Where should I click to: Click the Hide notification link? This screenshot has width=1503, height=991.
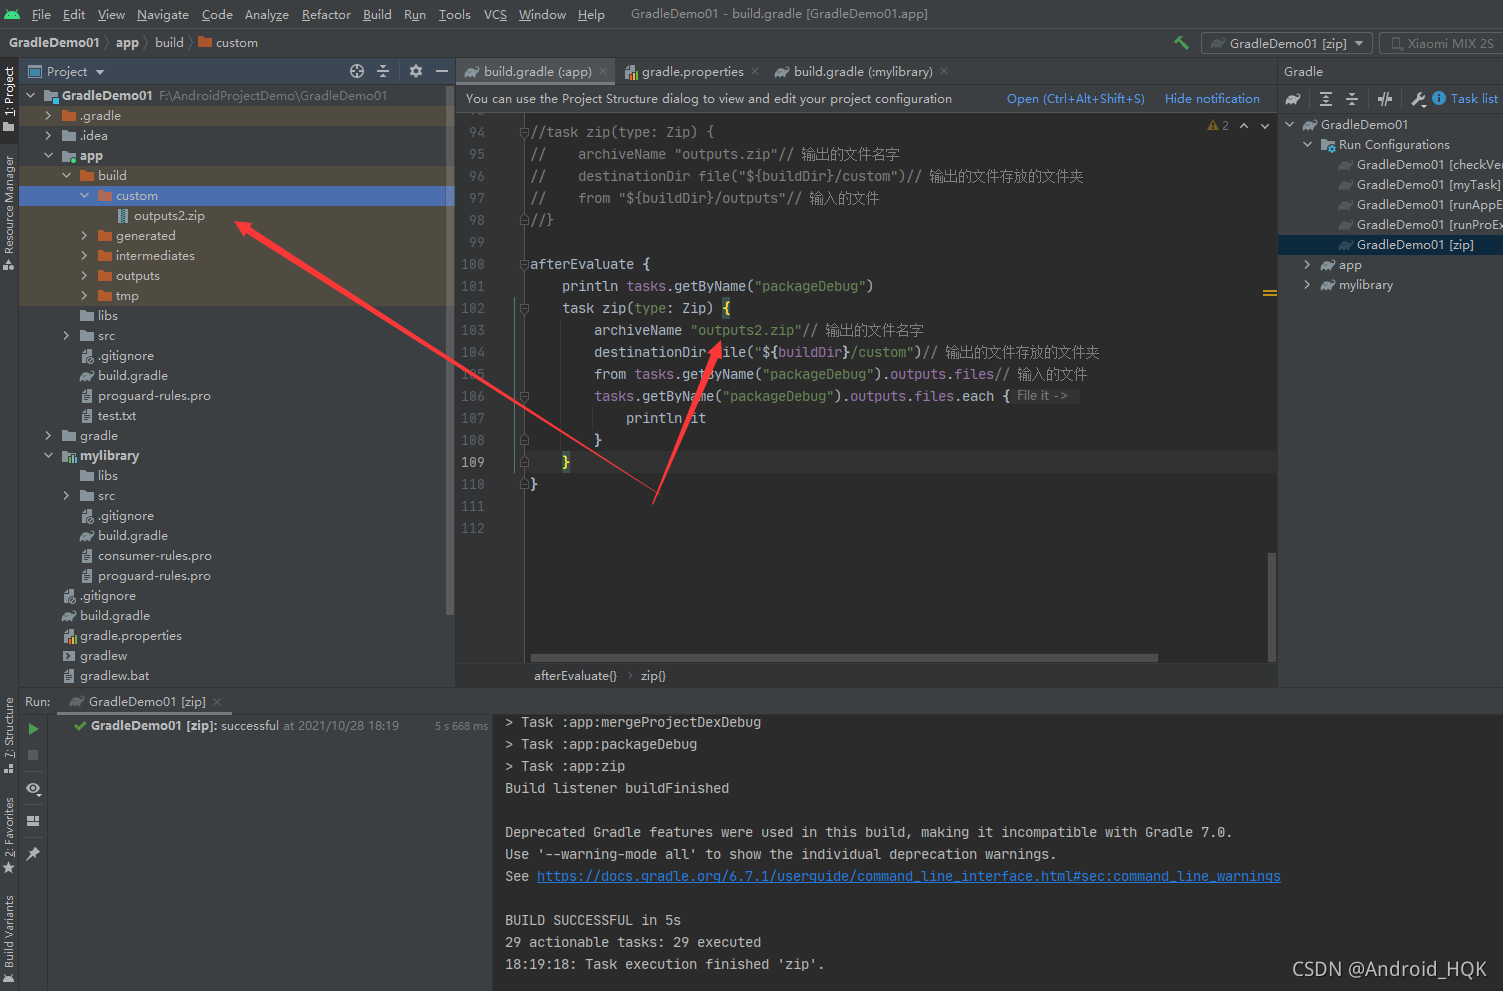[1212, 99]
